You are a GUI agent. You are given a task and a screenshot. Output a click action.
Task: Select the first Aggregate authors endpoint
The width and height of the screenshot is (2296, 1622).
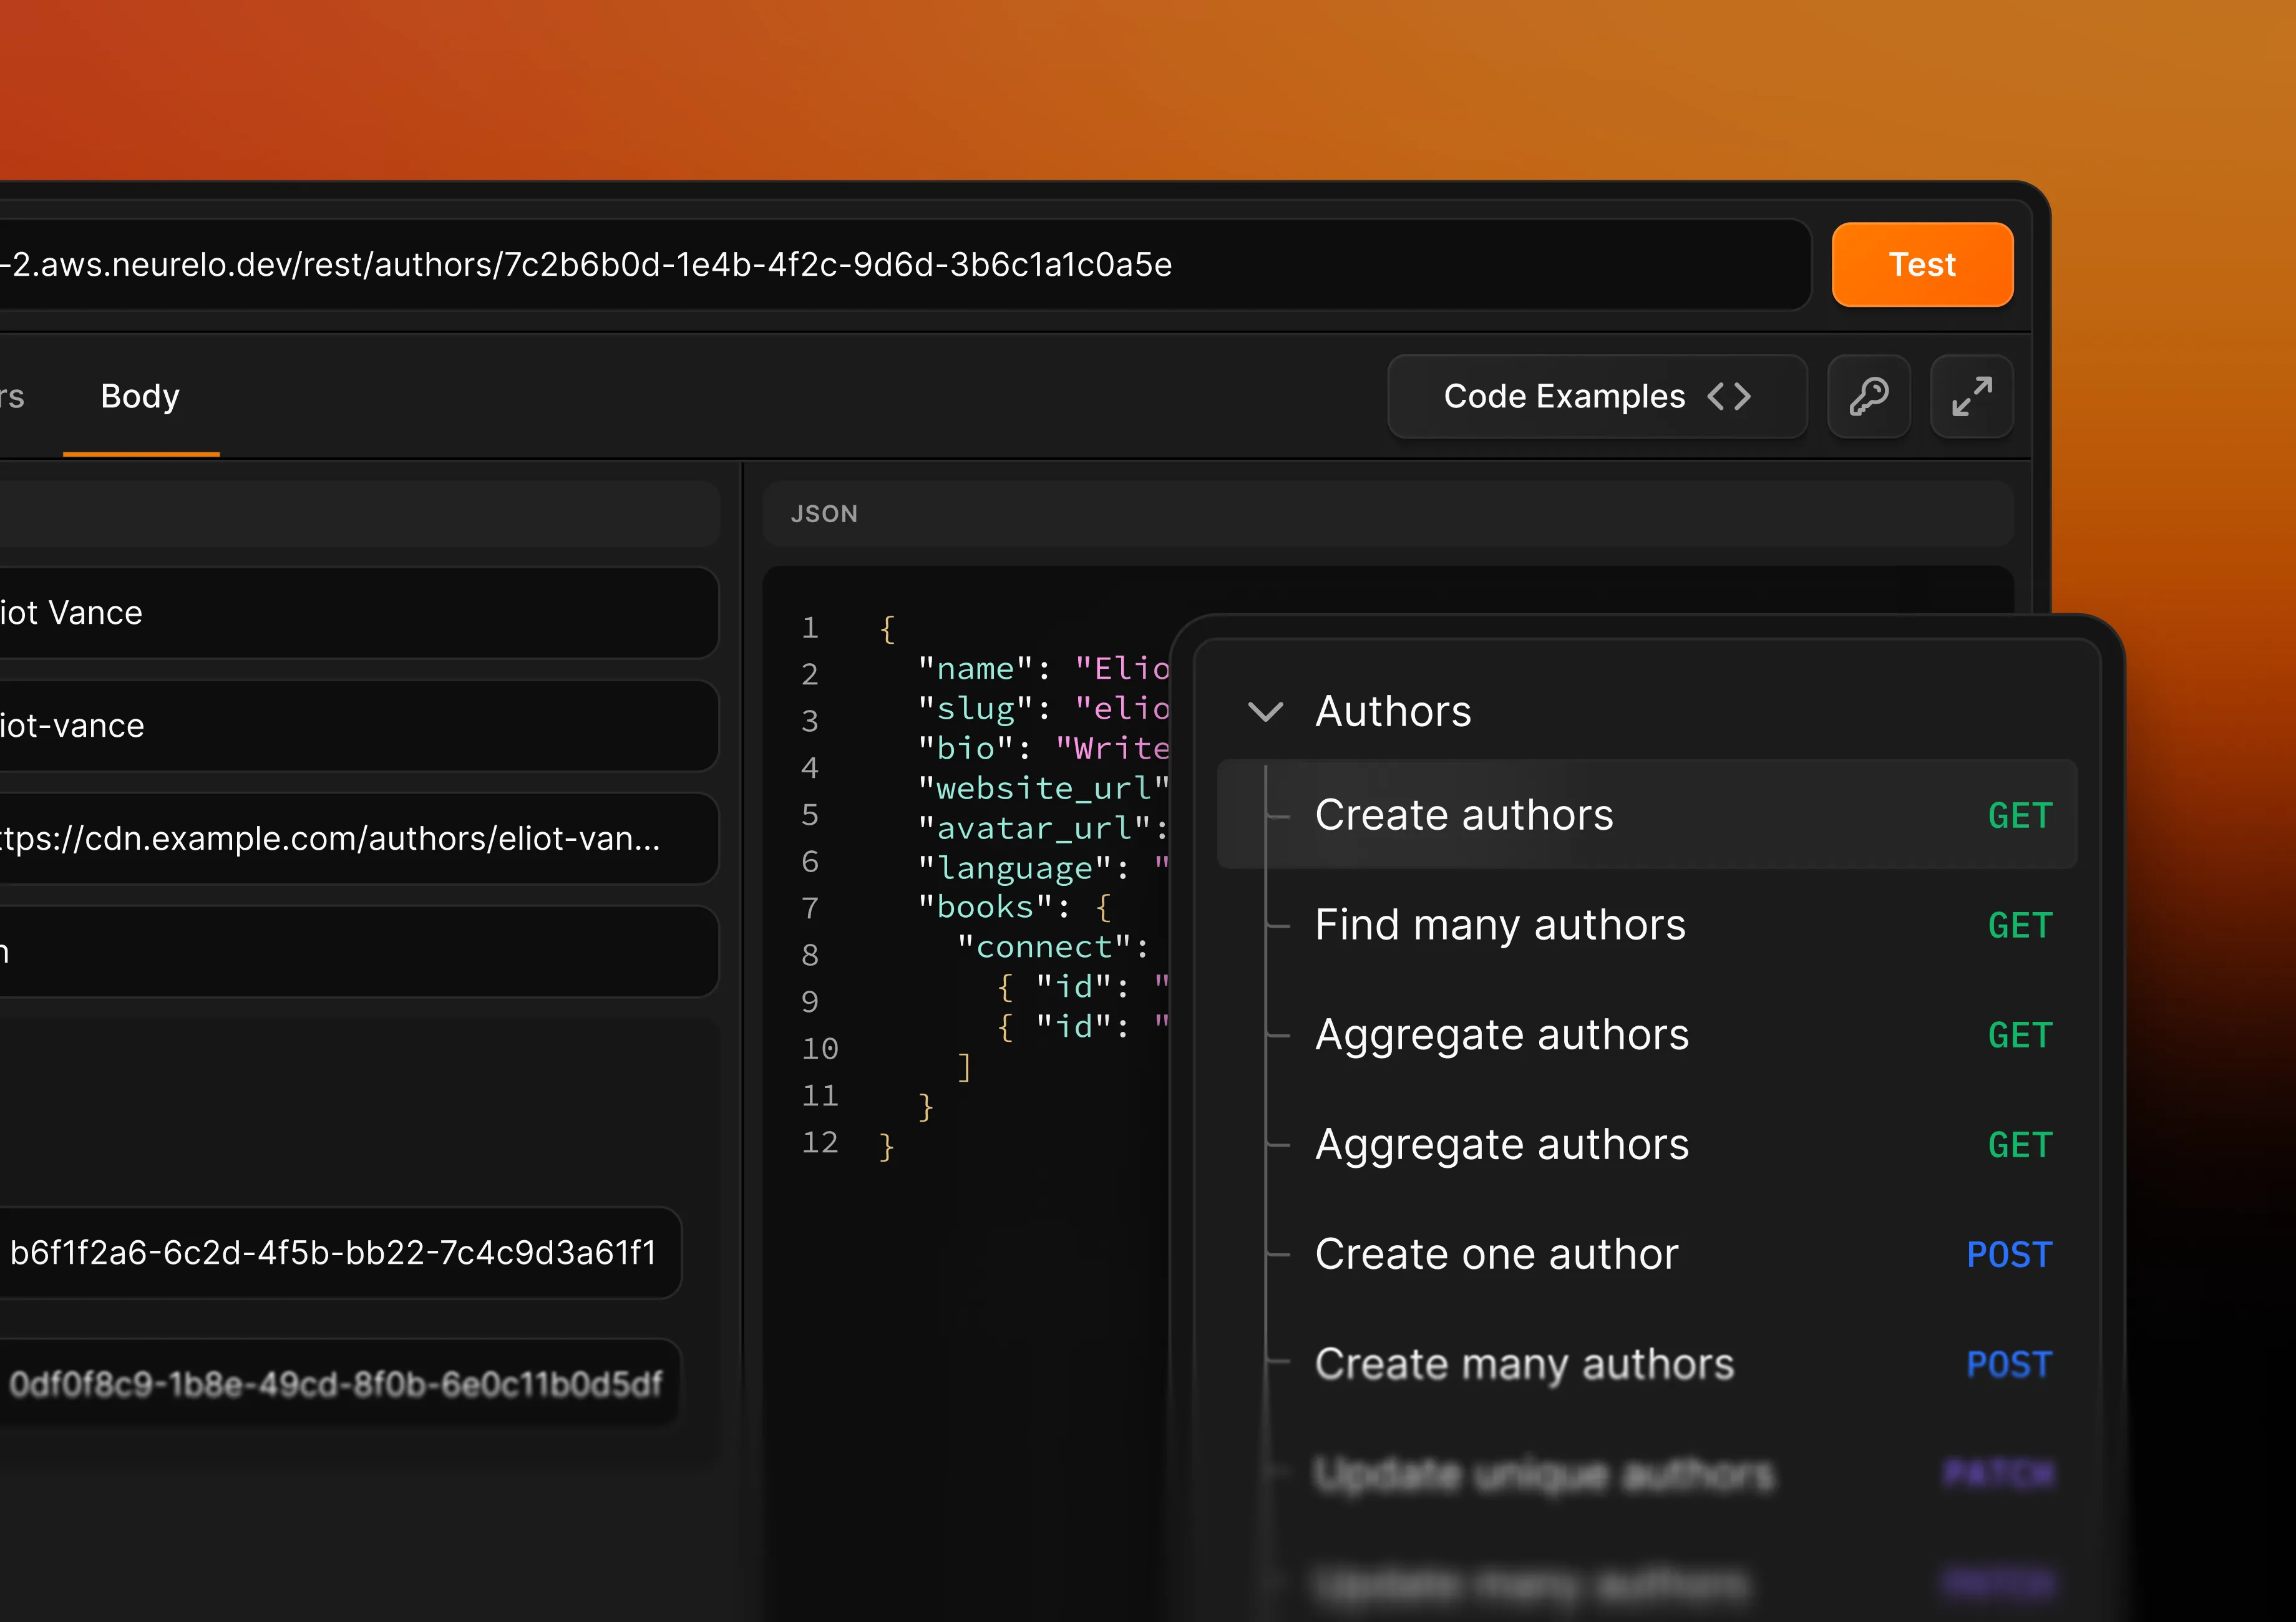coord(1502,1035)
